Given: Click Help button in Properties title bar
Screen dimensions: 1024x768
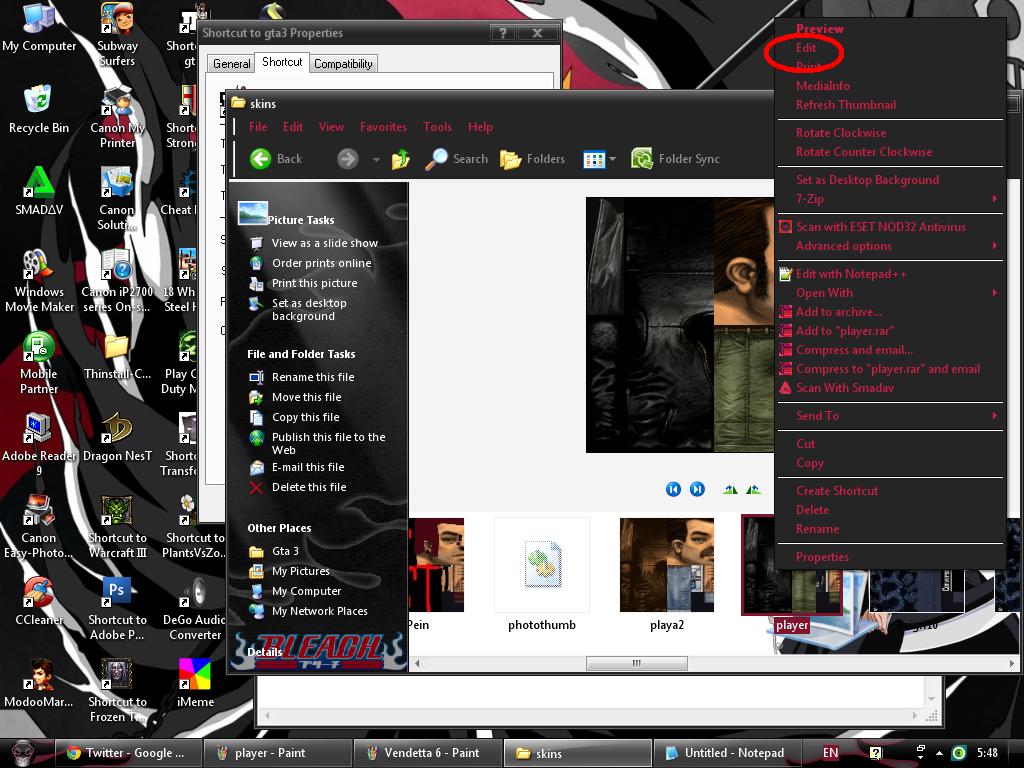Looking at the screenshot, I should 502,33.
